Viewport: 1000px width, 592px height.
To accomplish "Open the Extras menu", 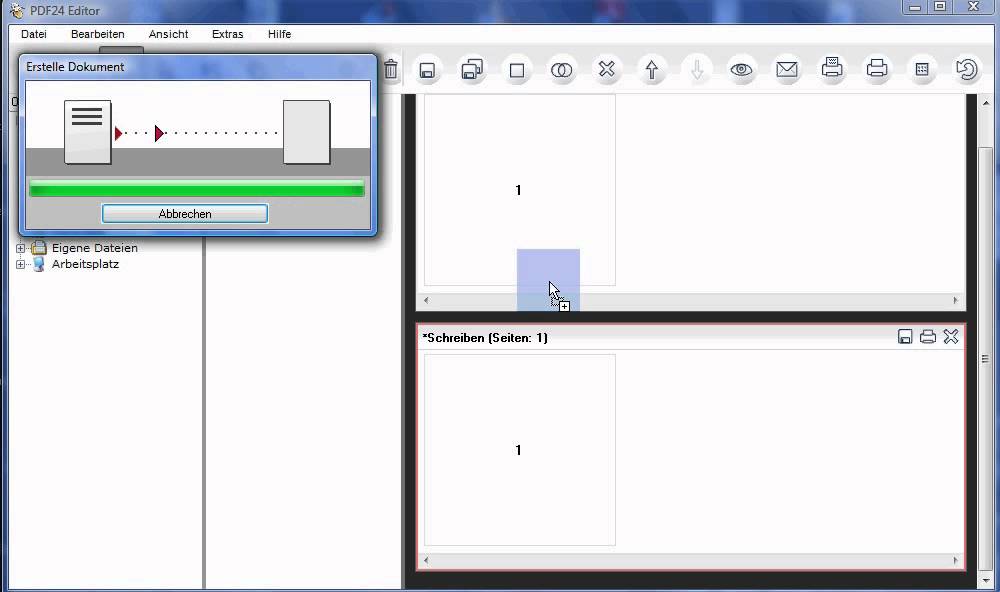I will point(228,34).
